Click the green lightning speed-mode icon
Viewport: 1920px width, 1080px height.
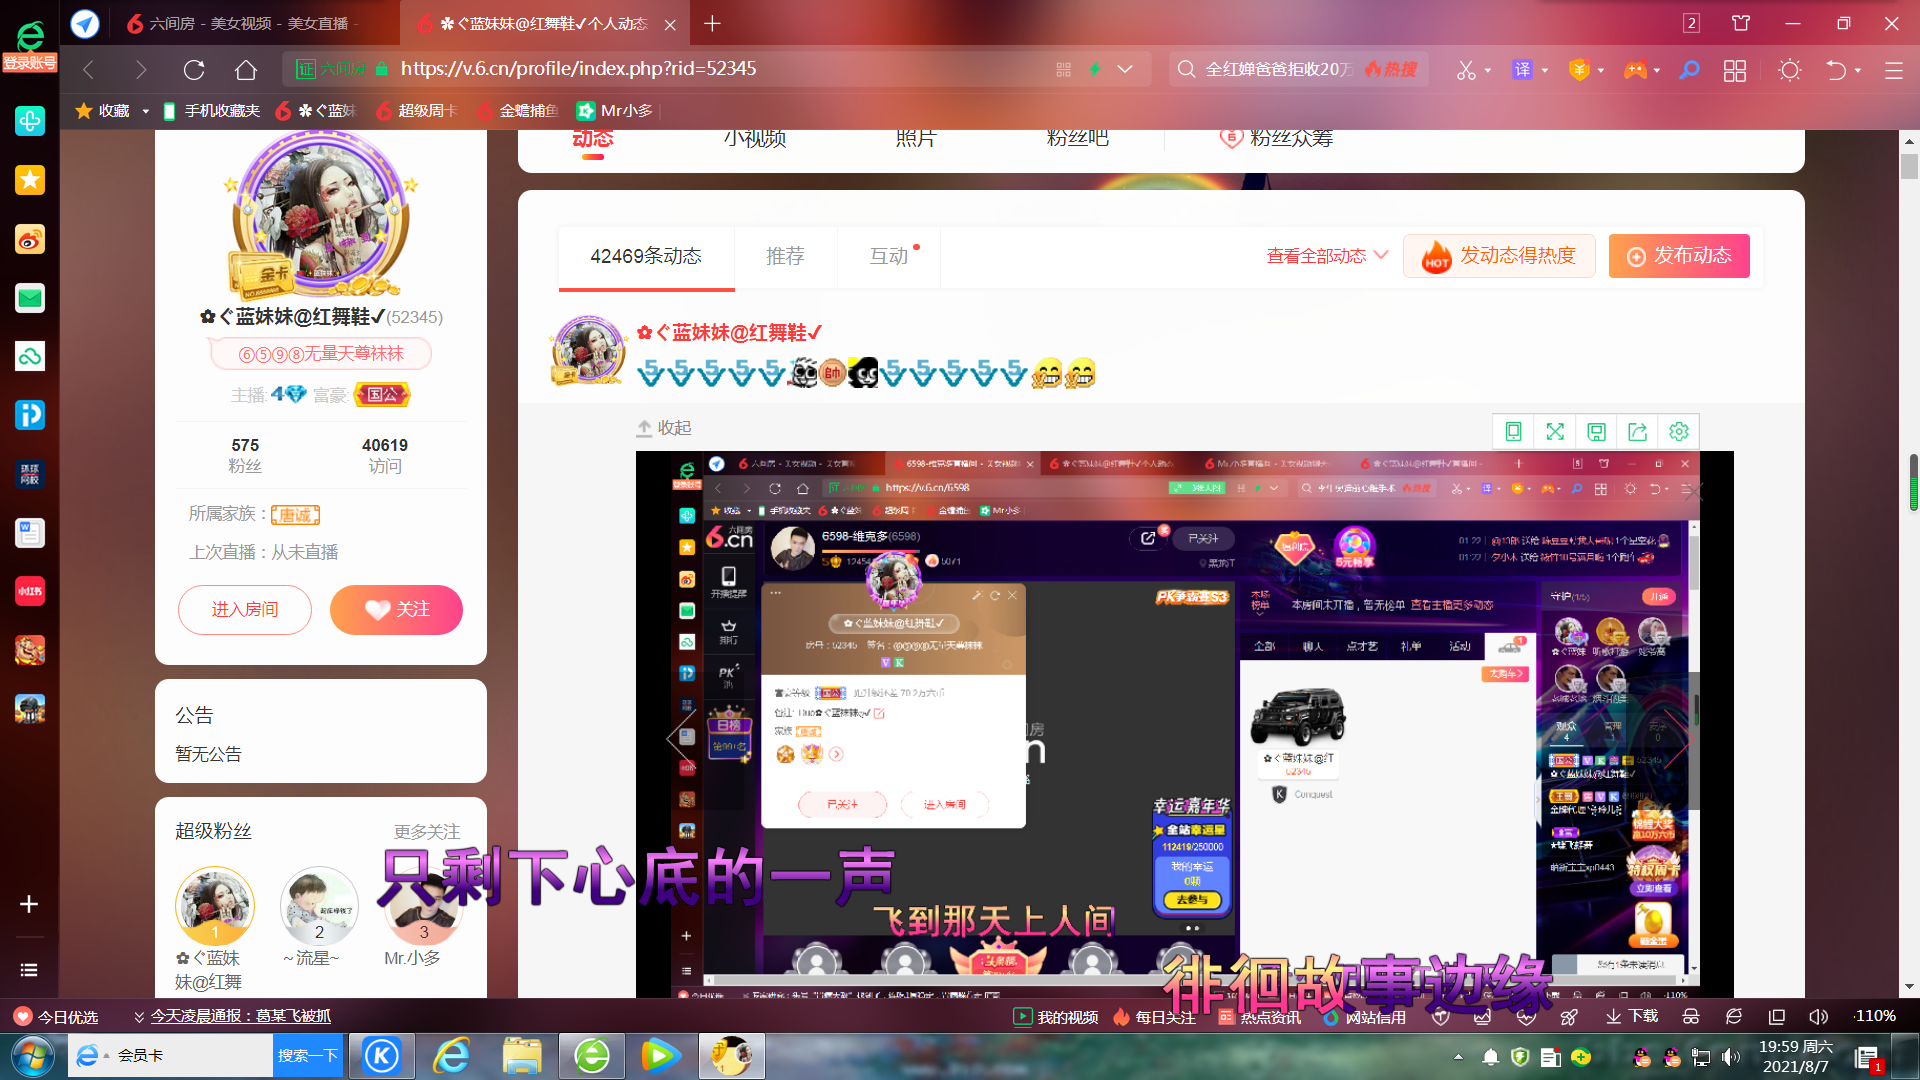(1095, 69)
